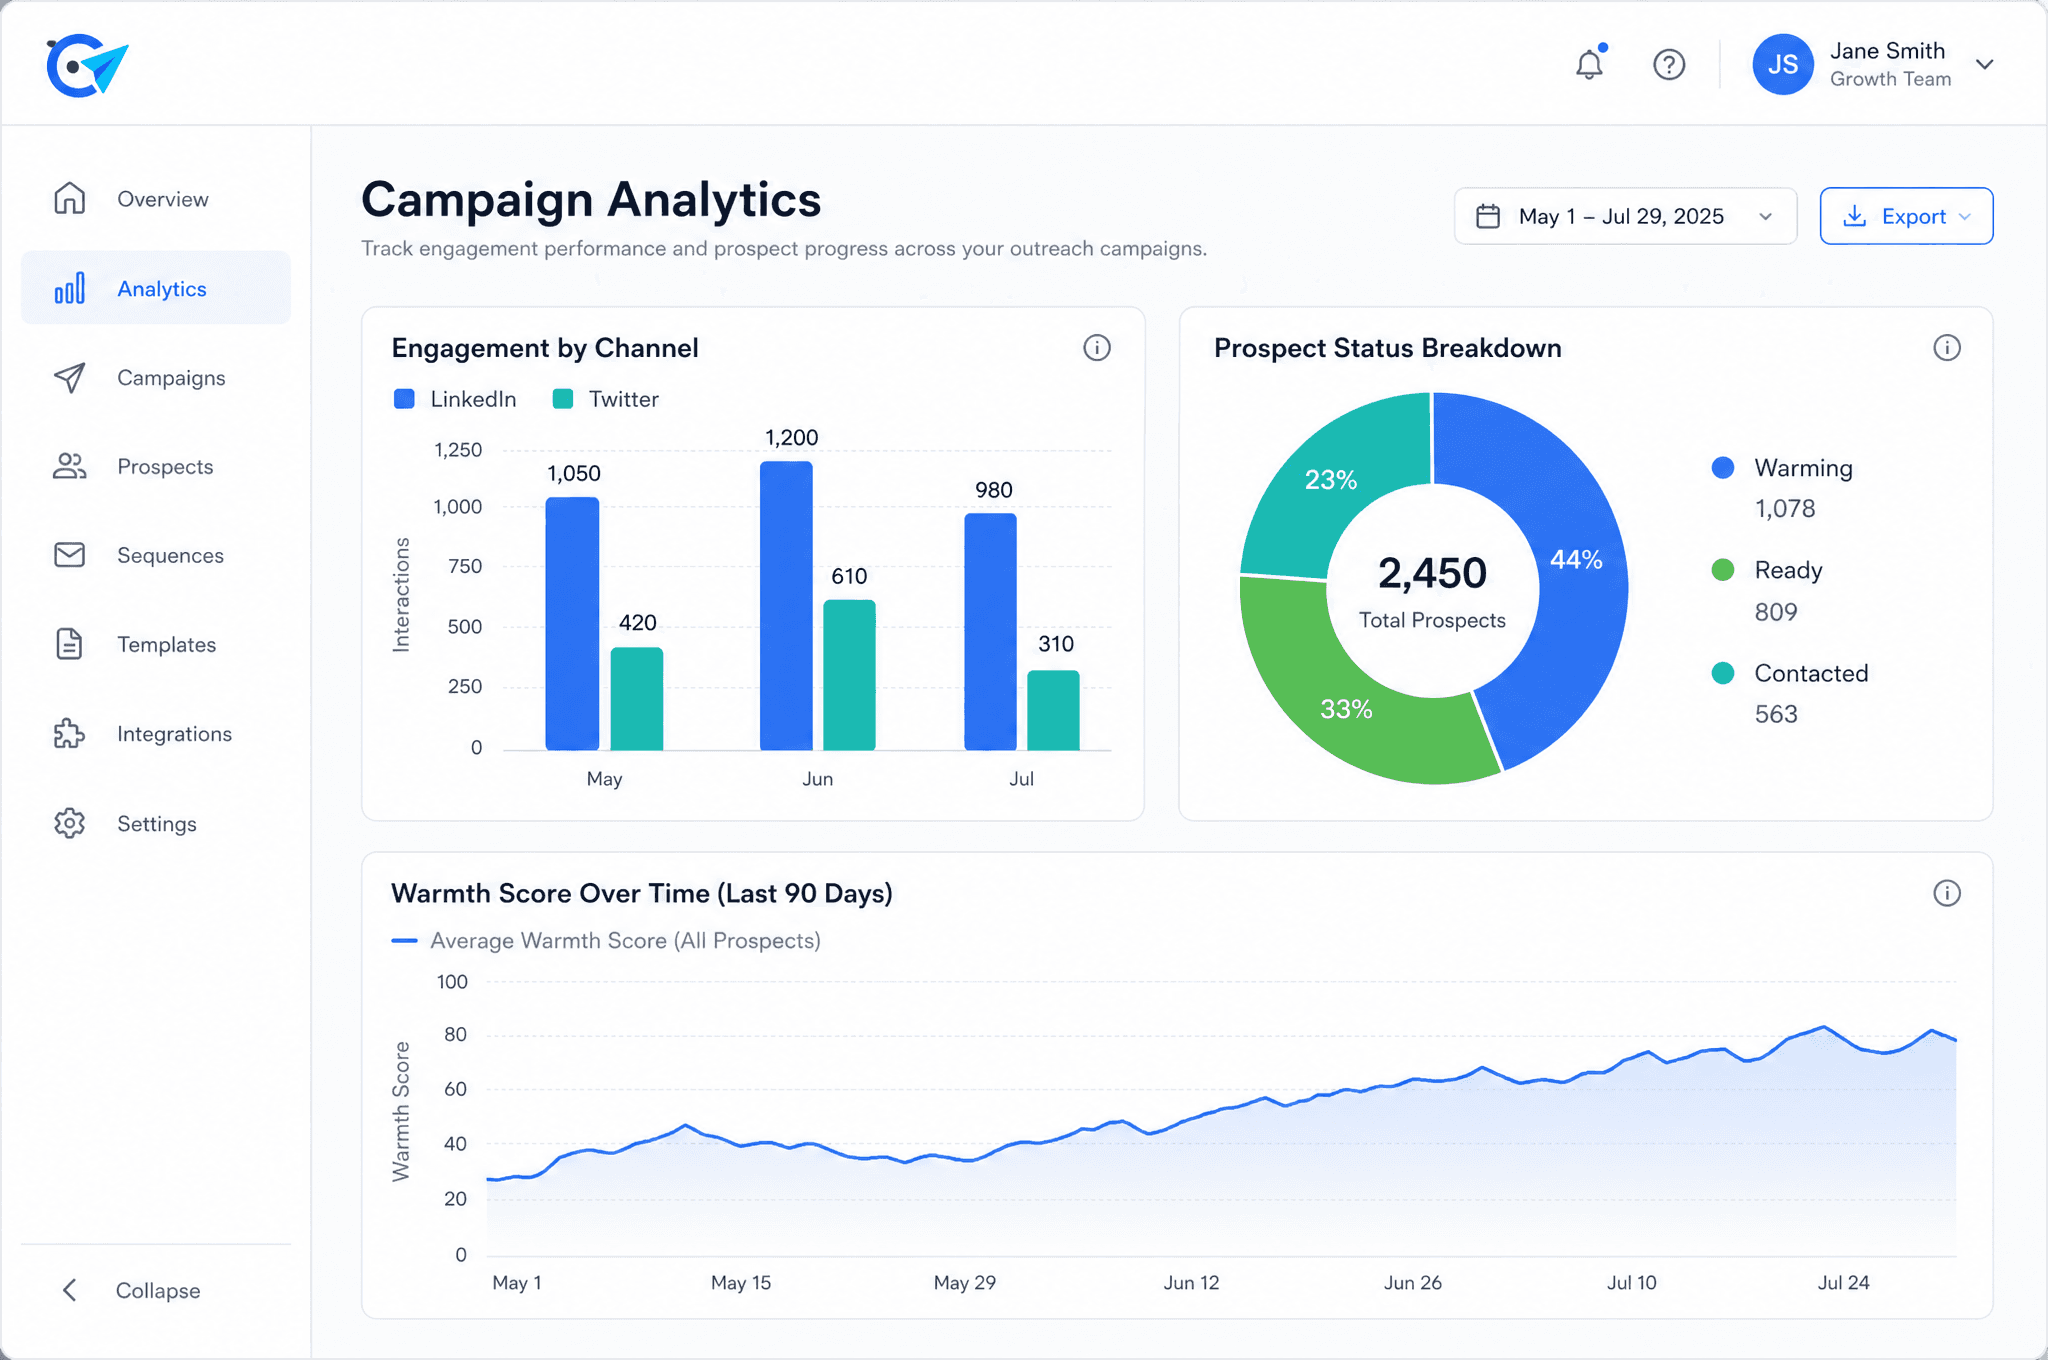Open Integrations from sidebar
Screen dimensions: 2048x1360
[x=156, y=733]
